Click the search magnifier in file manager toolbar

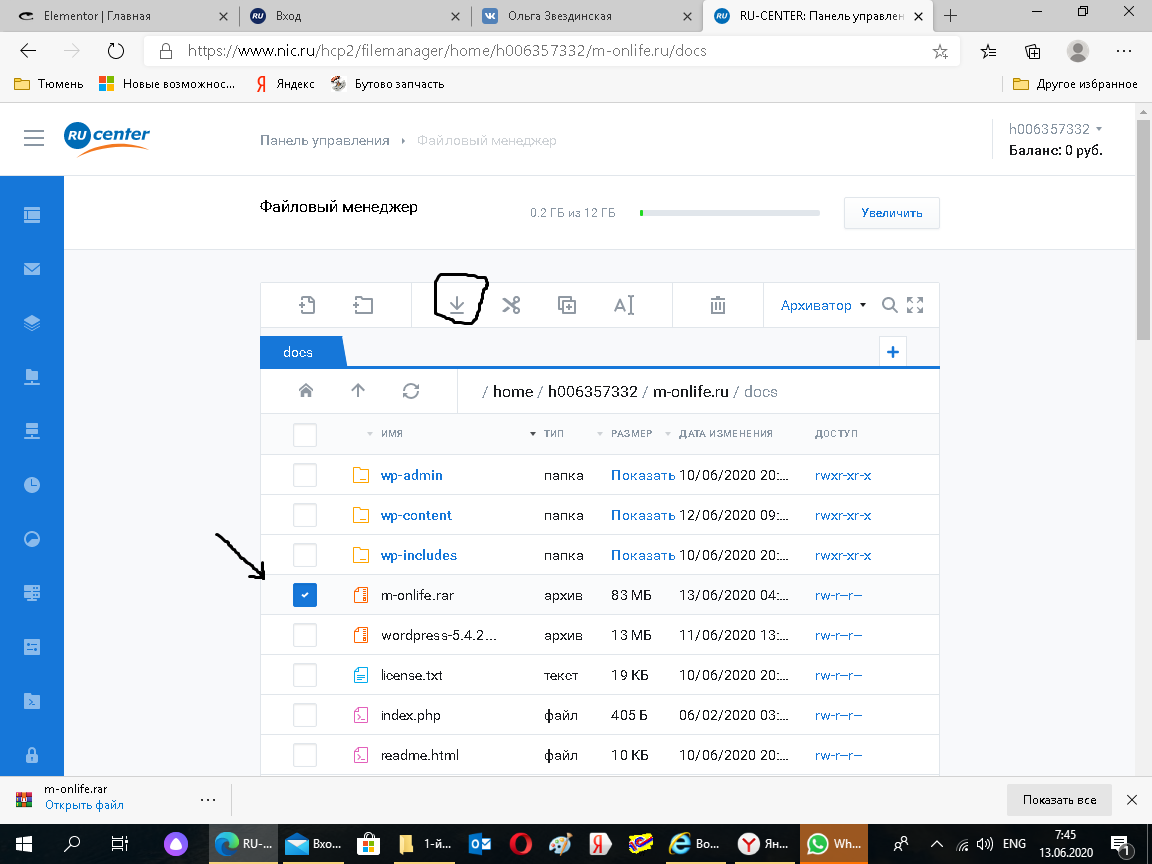(x=889, y=305)
